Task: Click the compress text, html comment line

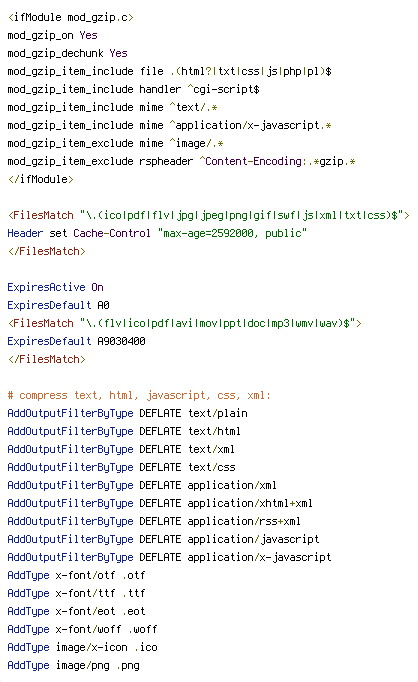Action: point(139,395)
